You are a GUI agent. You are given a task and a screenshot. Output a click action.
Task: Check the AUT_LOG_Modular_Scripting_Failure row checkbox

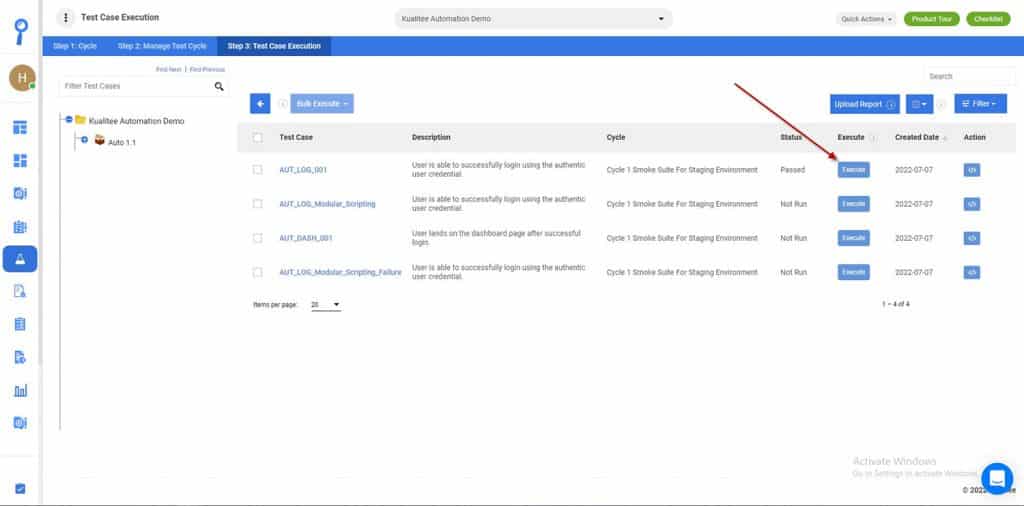(257, 272)
